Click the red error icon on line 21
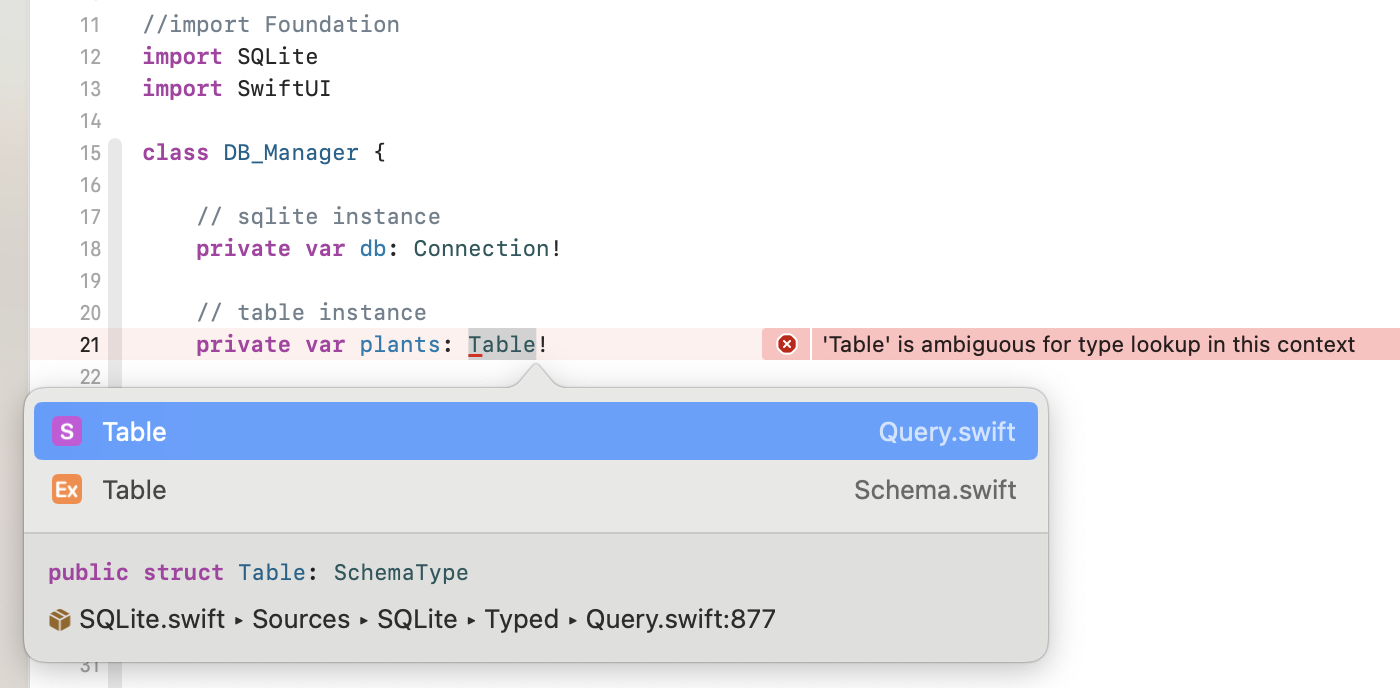1400x688 pixels. [787, 344]
